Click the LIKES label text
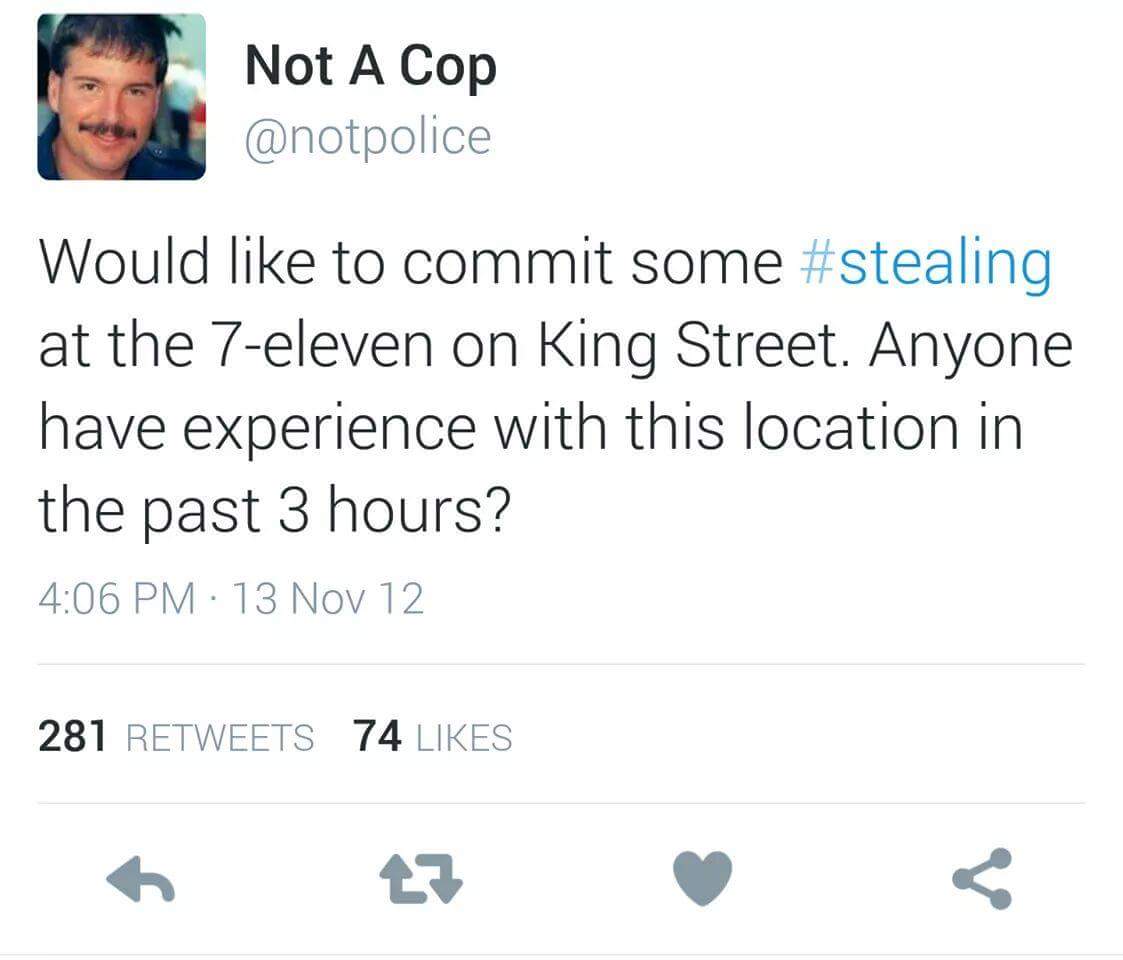 [x=464, y=738]
